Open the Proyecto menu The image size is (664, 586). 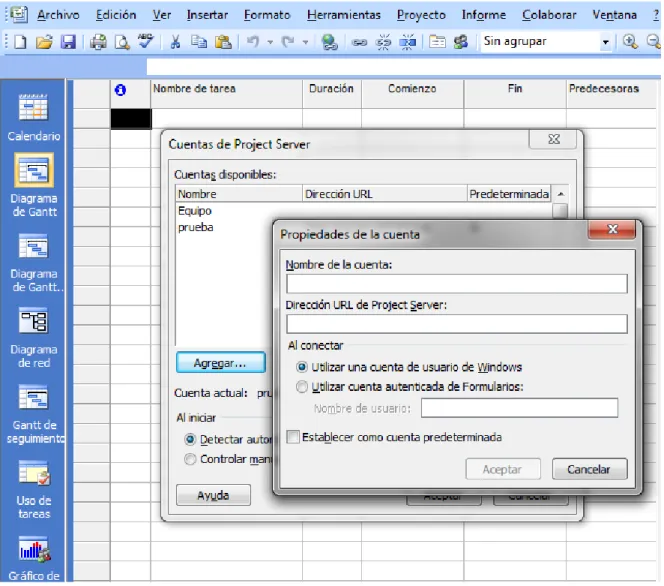pyautogui.click(x=421, y=15)
